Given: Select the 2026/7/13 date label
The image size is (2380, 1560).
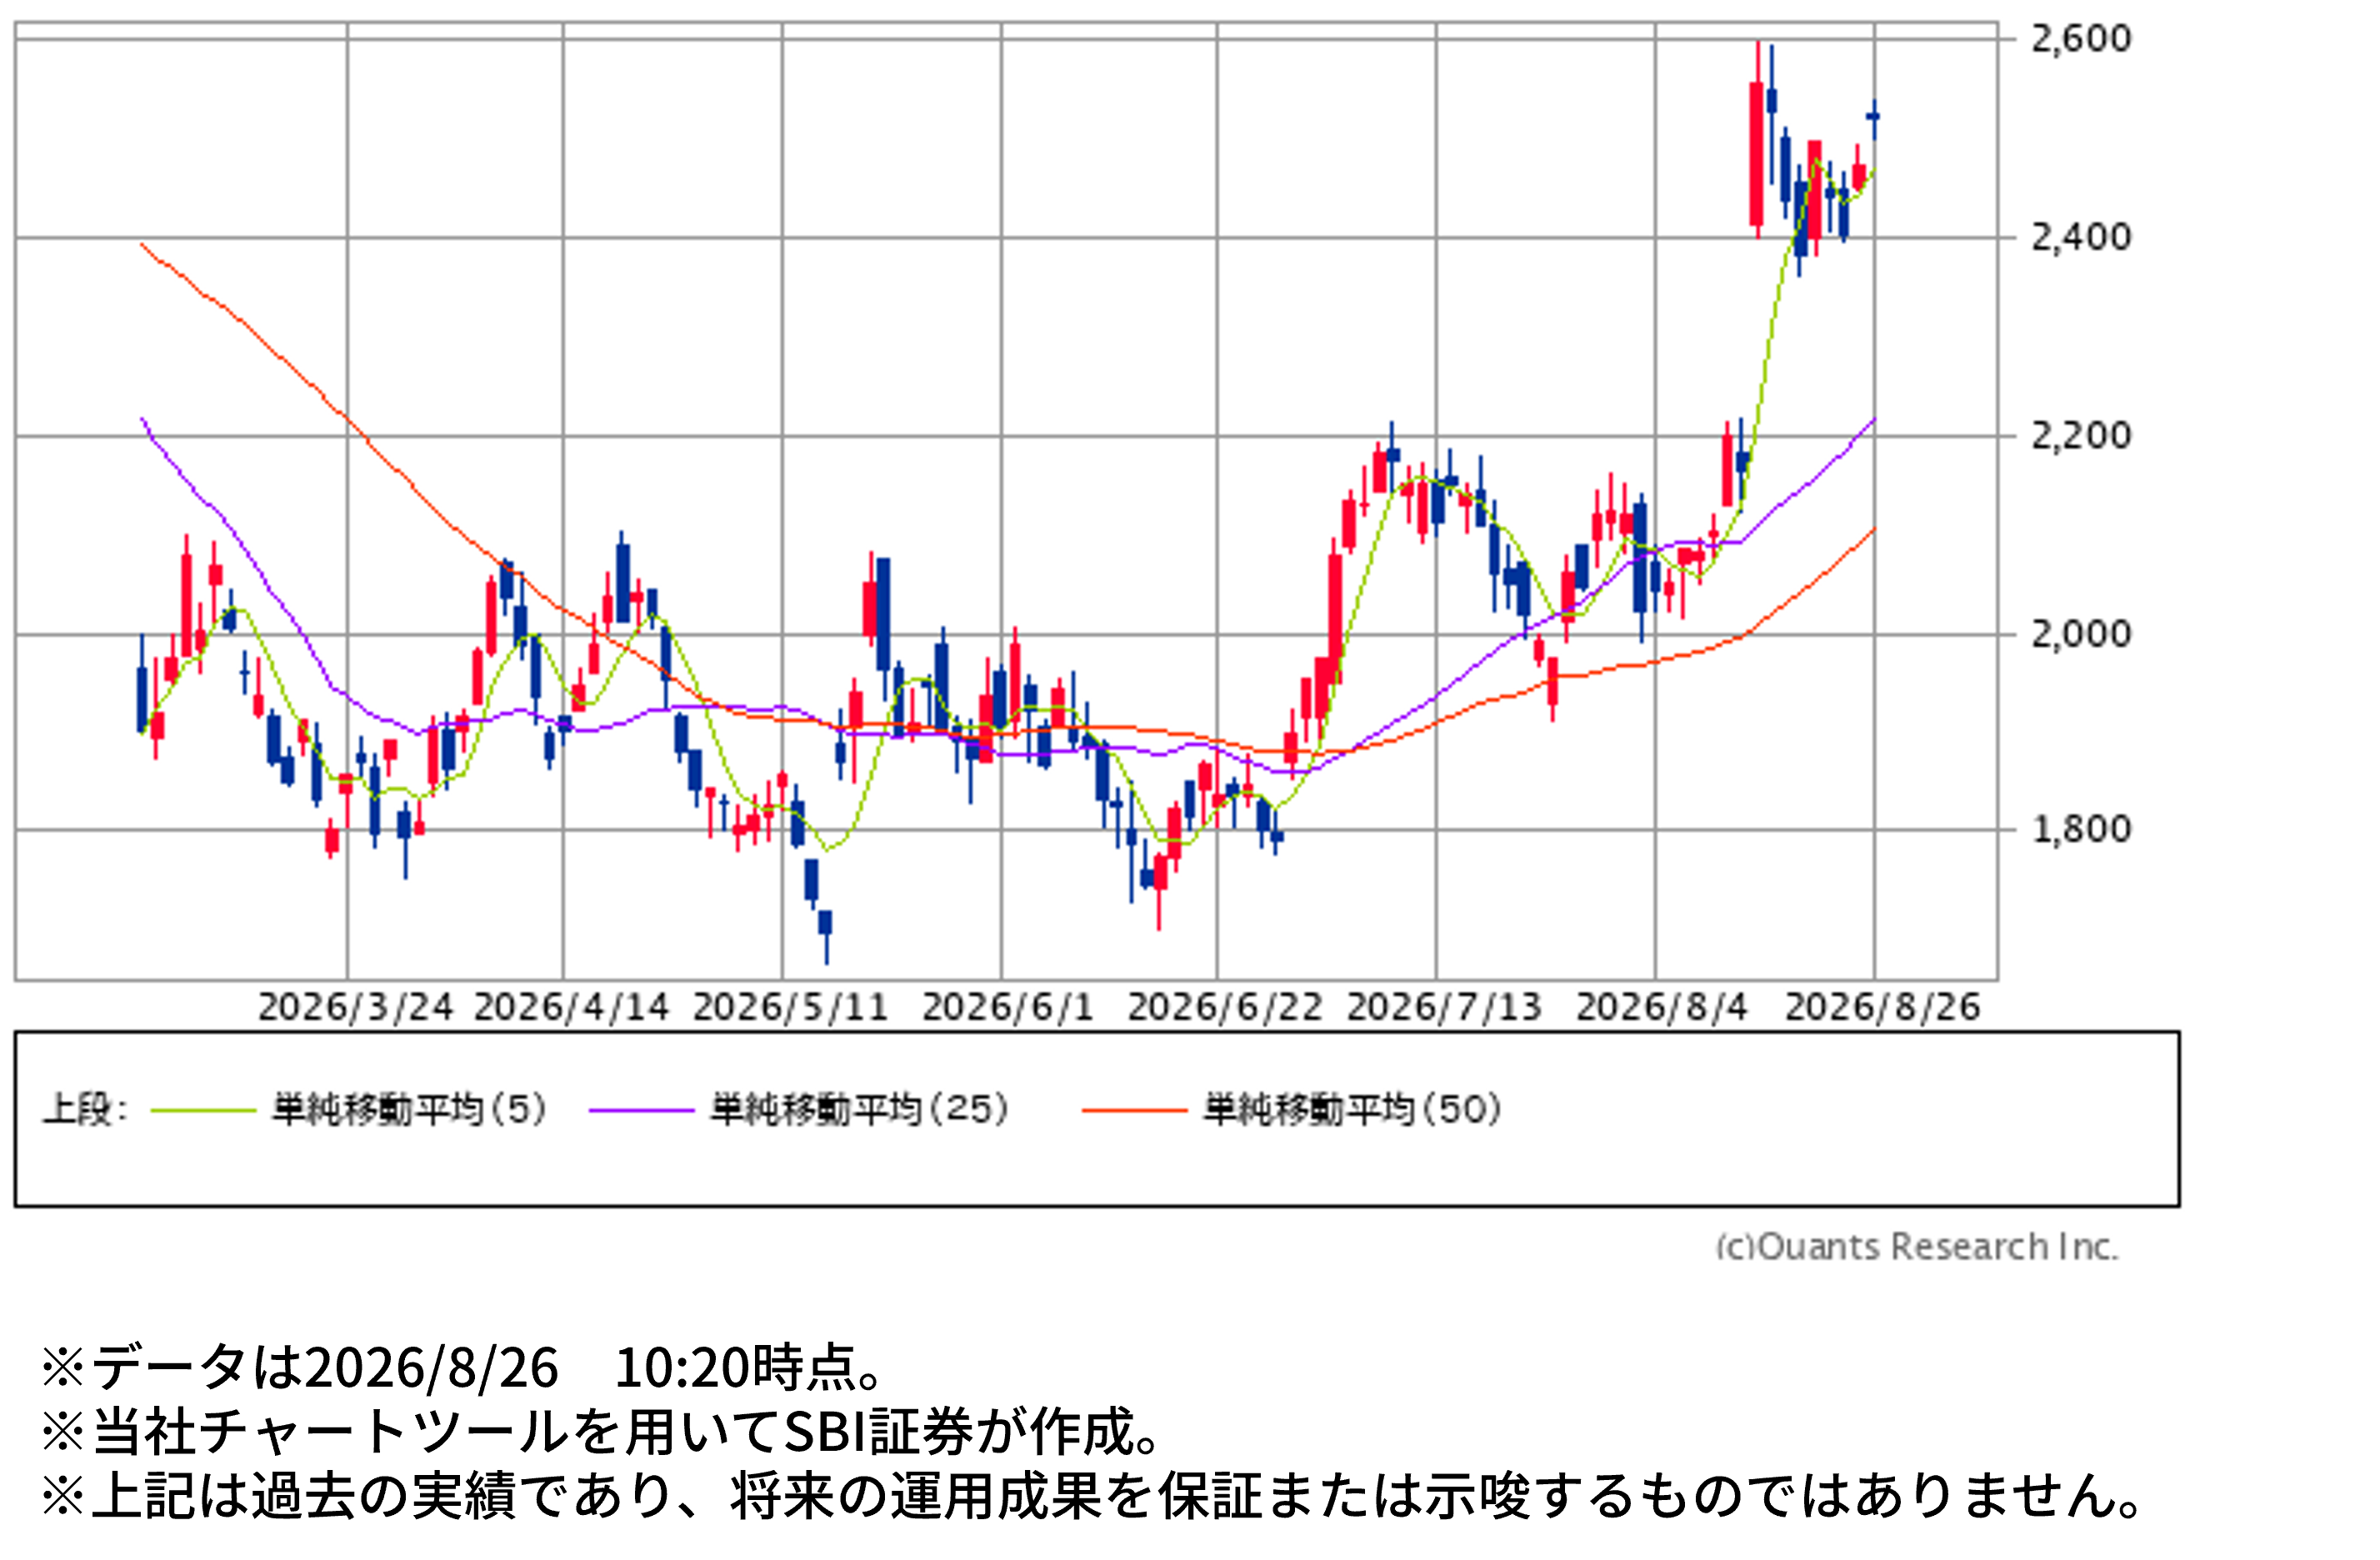Looking at the screenshot, I should pos(1444,1007).
